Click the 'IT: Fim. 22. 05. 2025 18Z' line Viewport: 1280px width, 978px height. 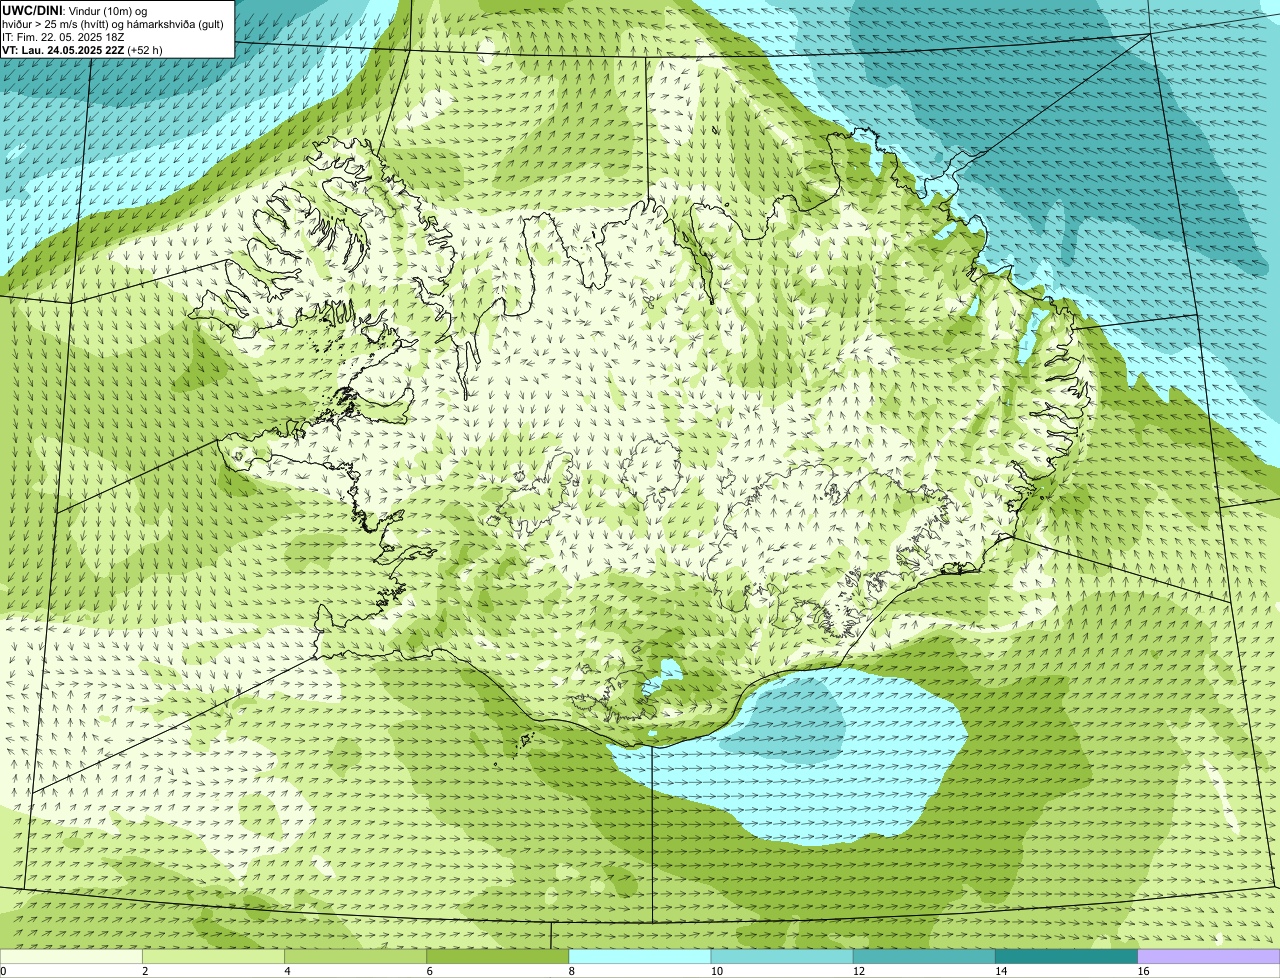pyautogui.click(x=63, y=36)
